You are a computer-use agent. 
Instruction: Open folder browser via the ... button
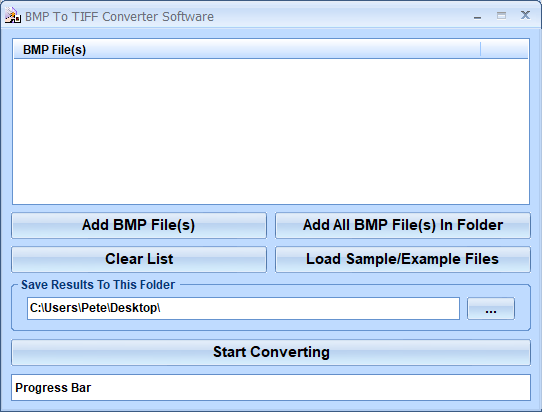point(491,308)
